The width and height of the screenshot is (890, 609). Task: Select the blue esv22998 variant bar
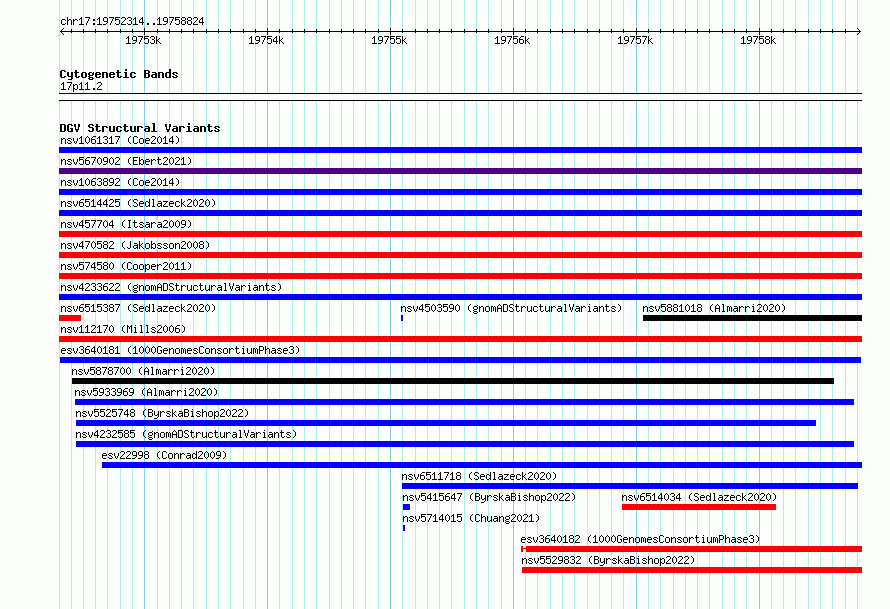pos(482,465)
